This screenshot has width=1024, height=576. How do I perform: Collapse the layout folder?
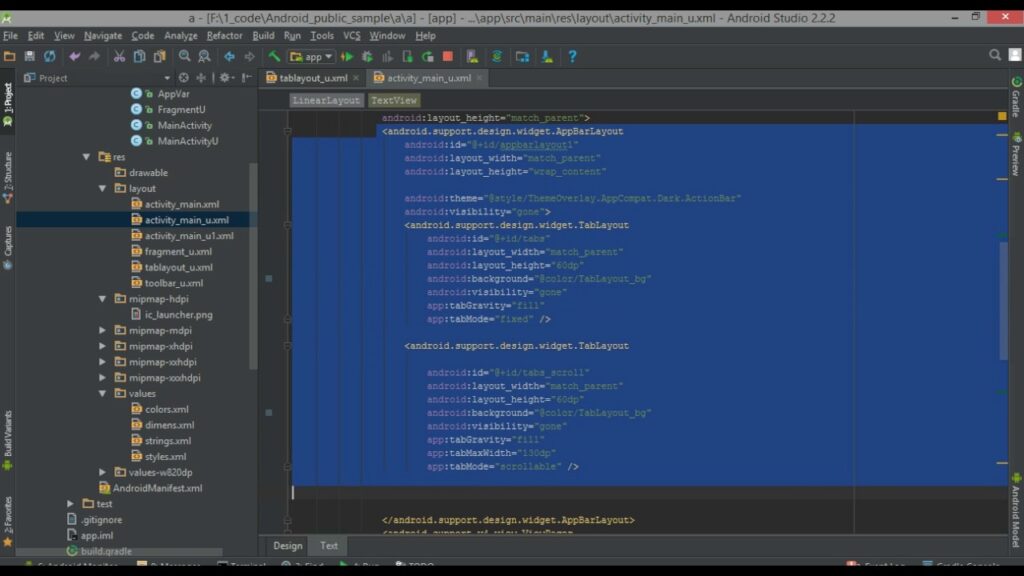pos(103,188)
